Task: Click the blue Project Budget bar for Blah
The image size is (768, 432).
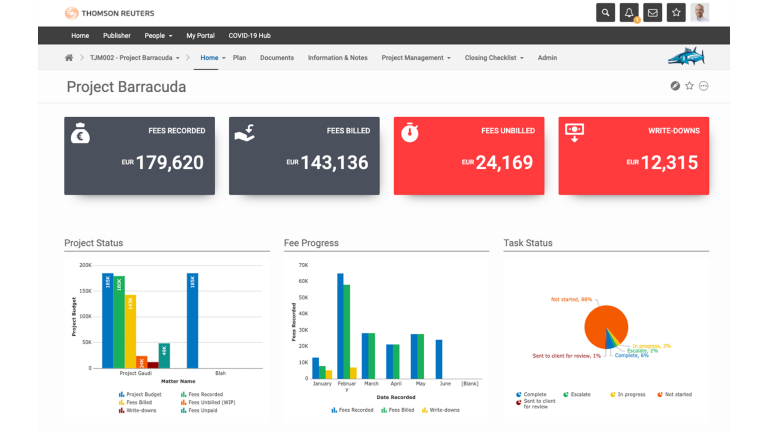Action: point(192,320)
